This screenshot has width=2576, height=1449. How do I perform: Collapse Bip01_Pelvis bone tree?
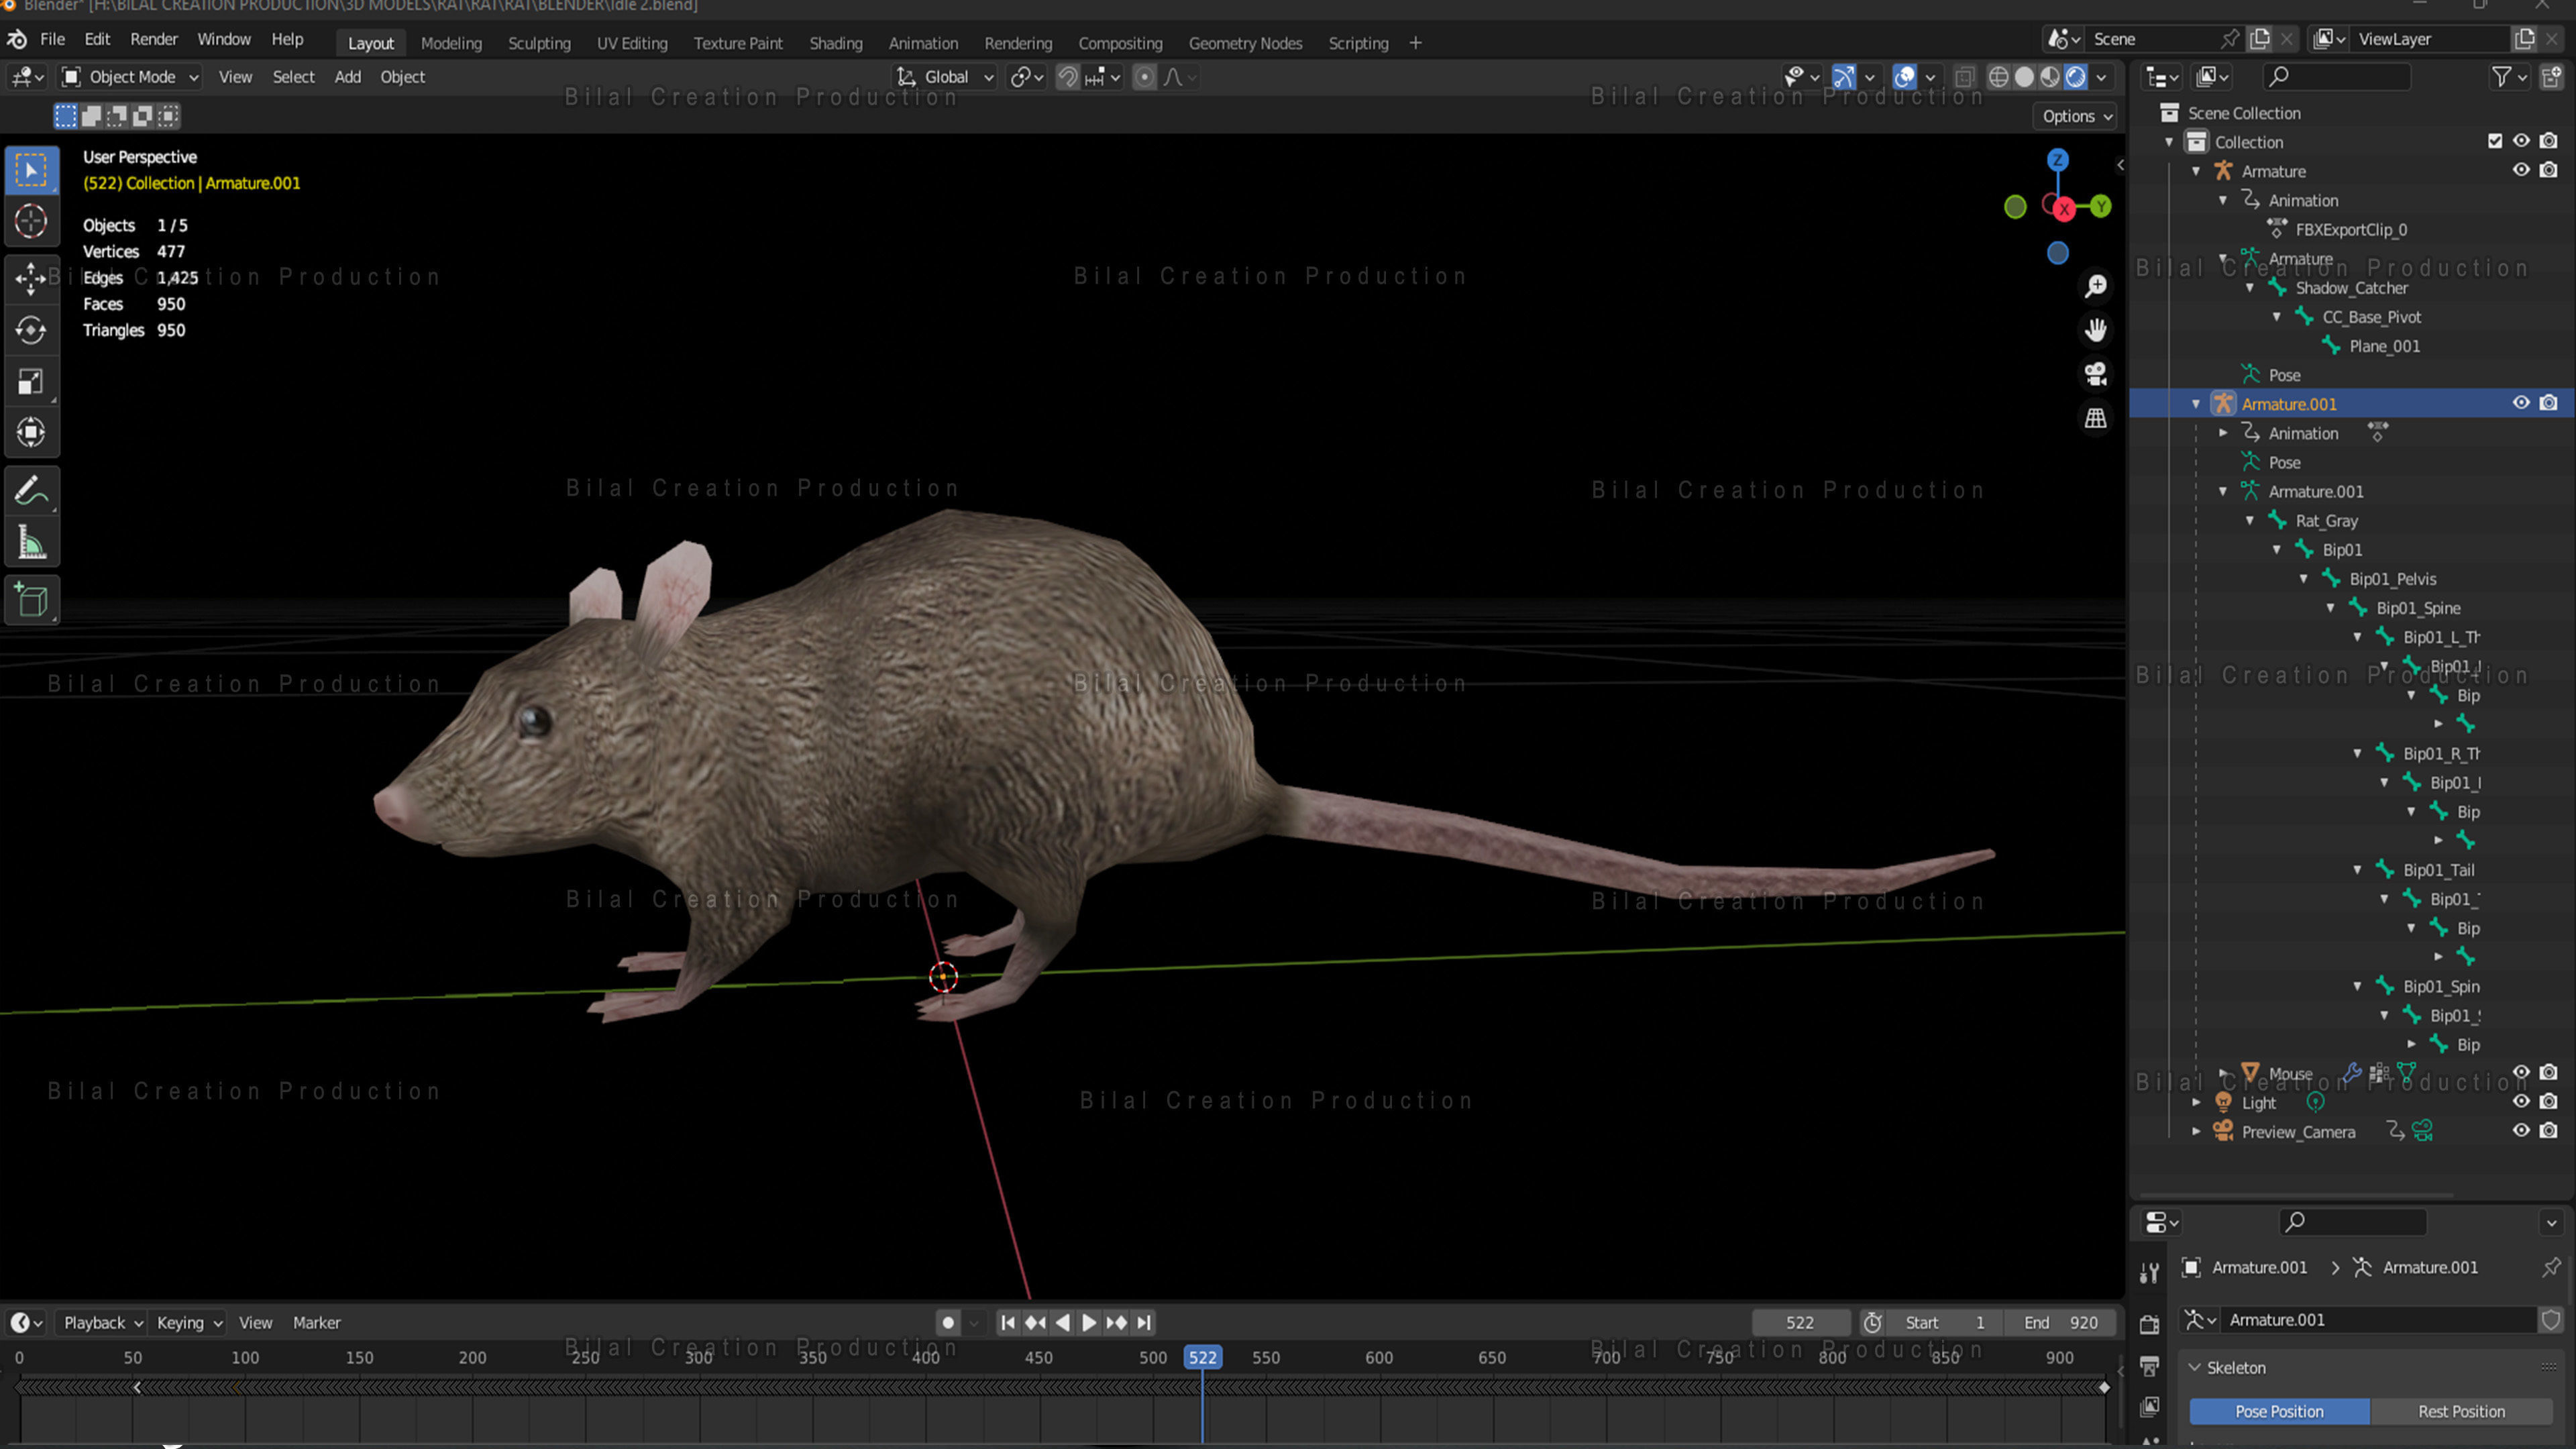pos(2304,579)
